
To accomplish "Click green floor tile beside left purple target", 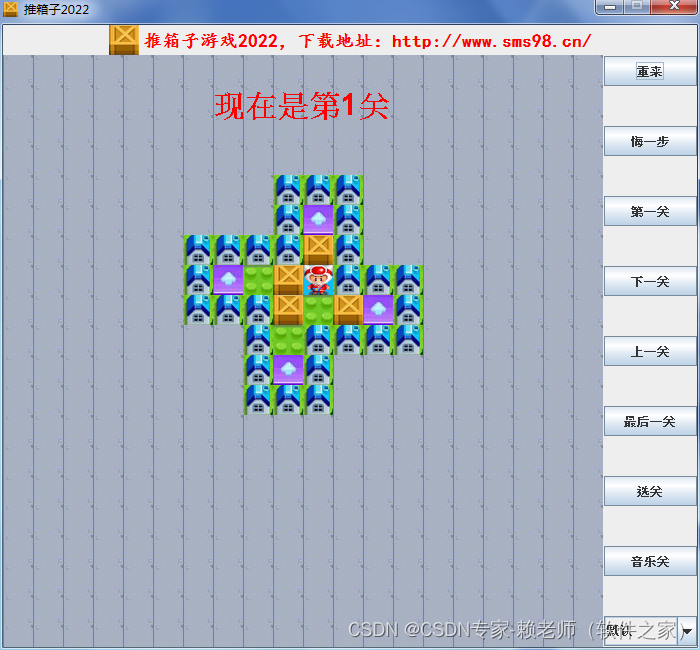I will pos(258,280).
